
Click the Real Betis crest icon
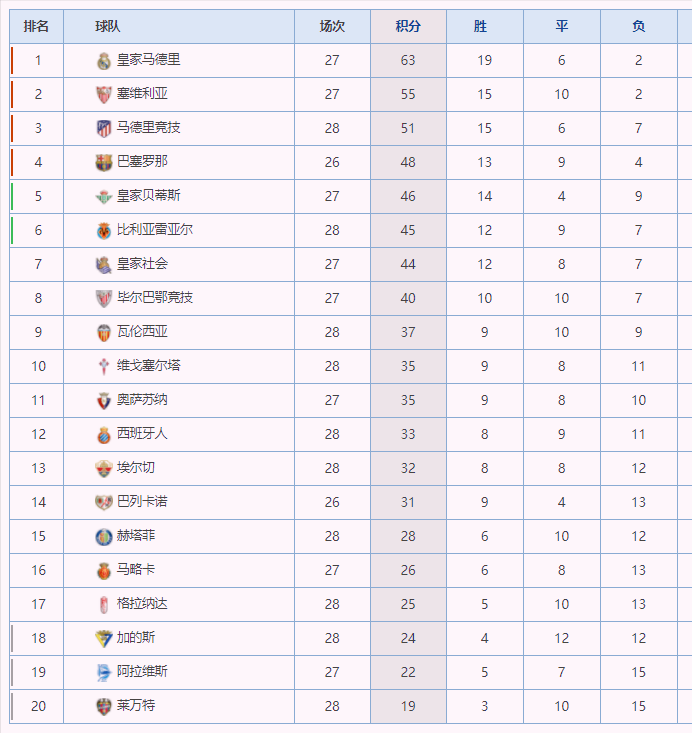pyautogui.click(x=104, y=197)
